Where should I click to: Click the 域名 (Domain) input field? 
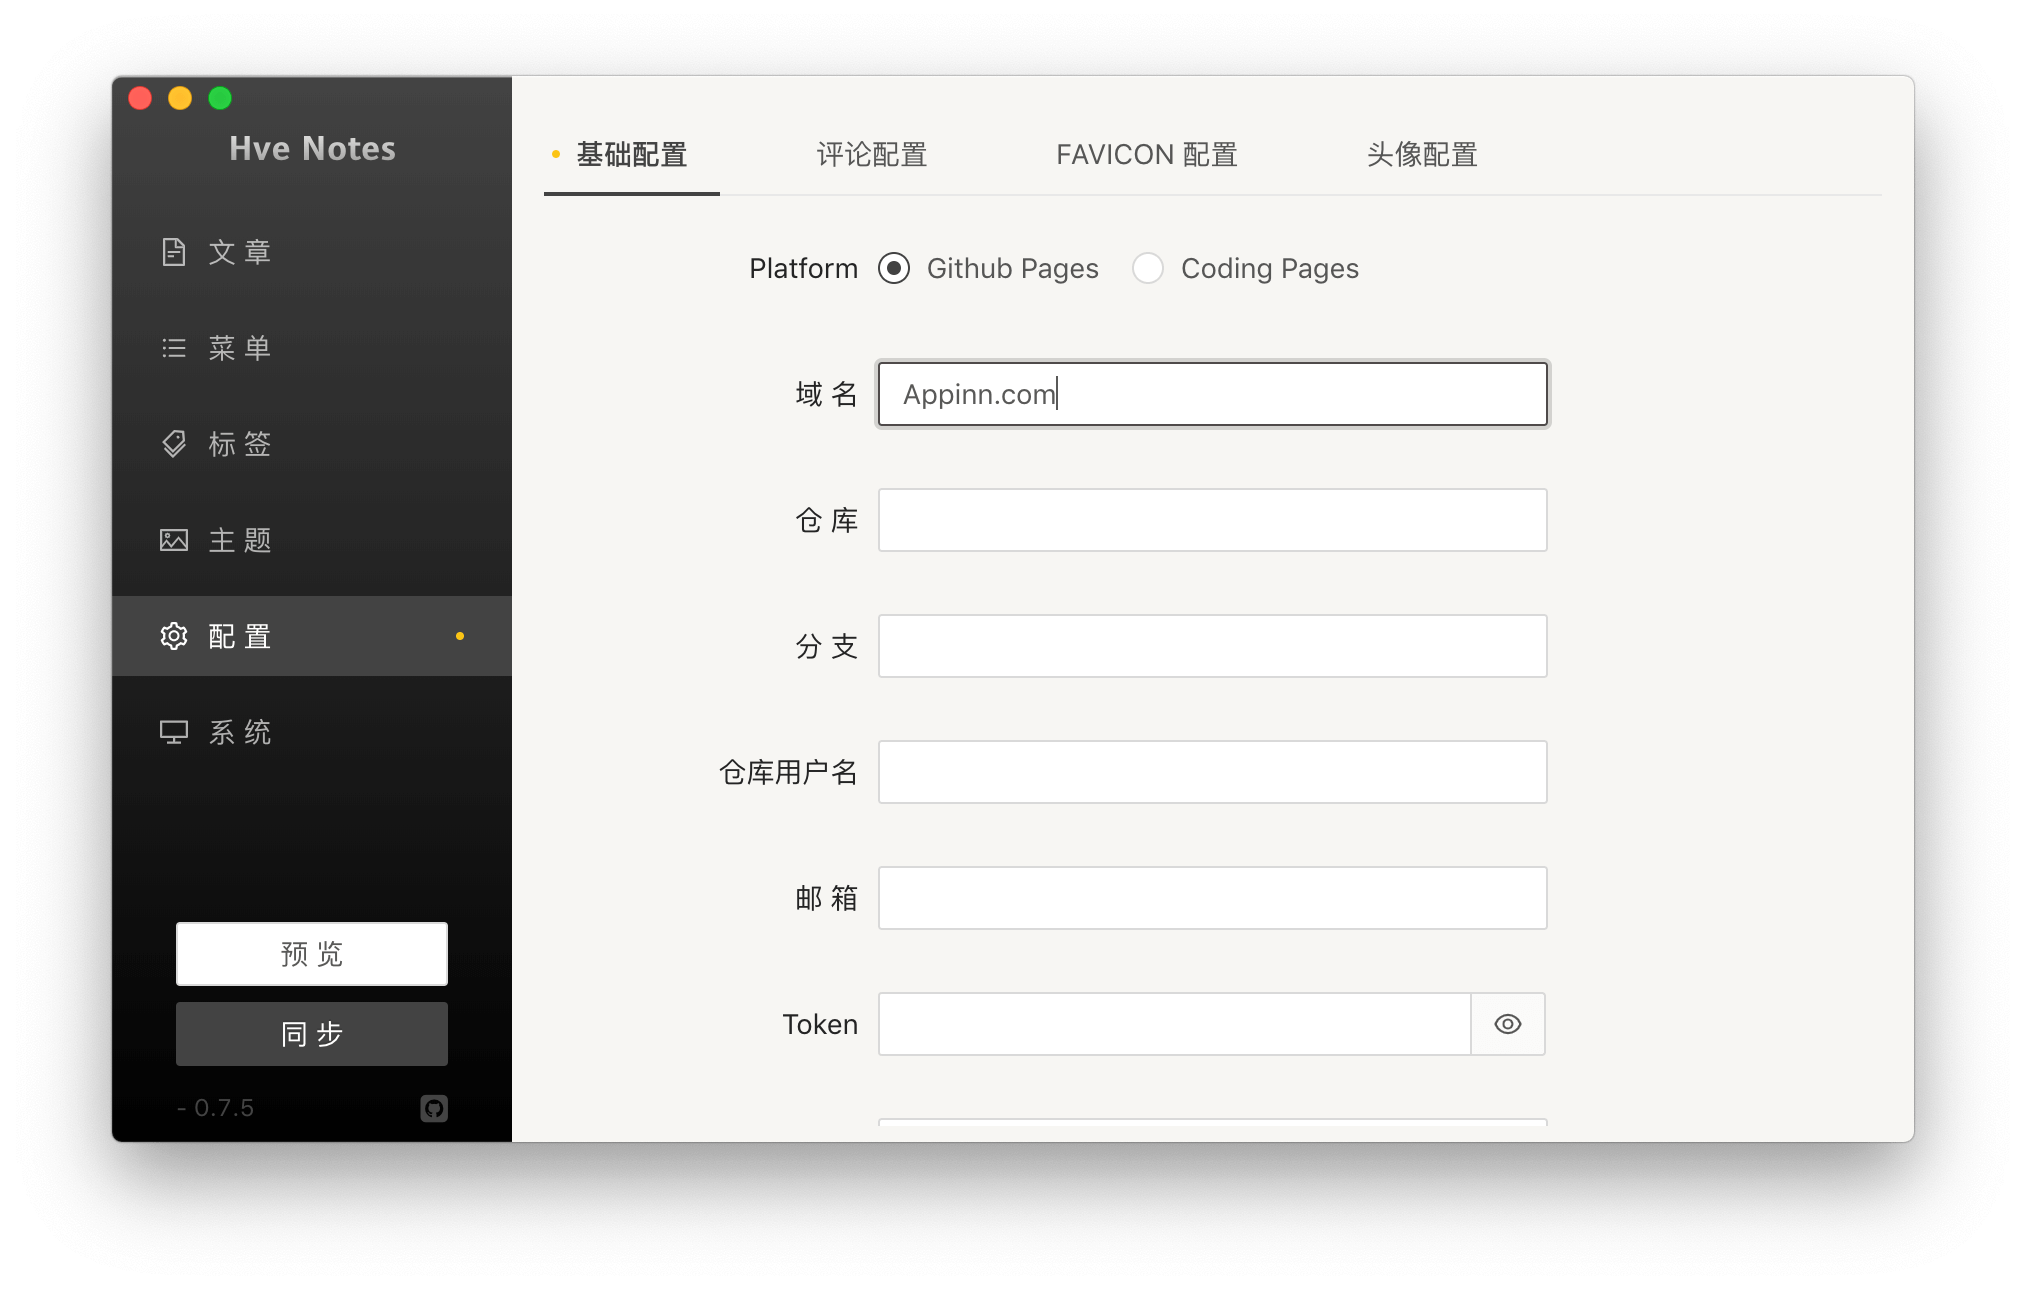(x=1209, y=393)
